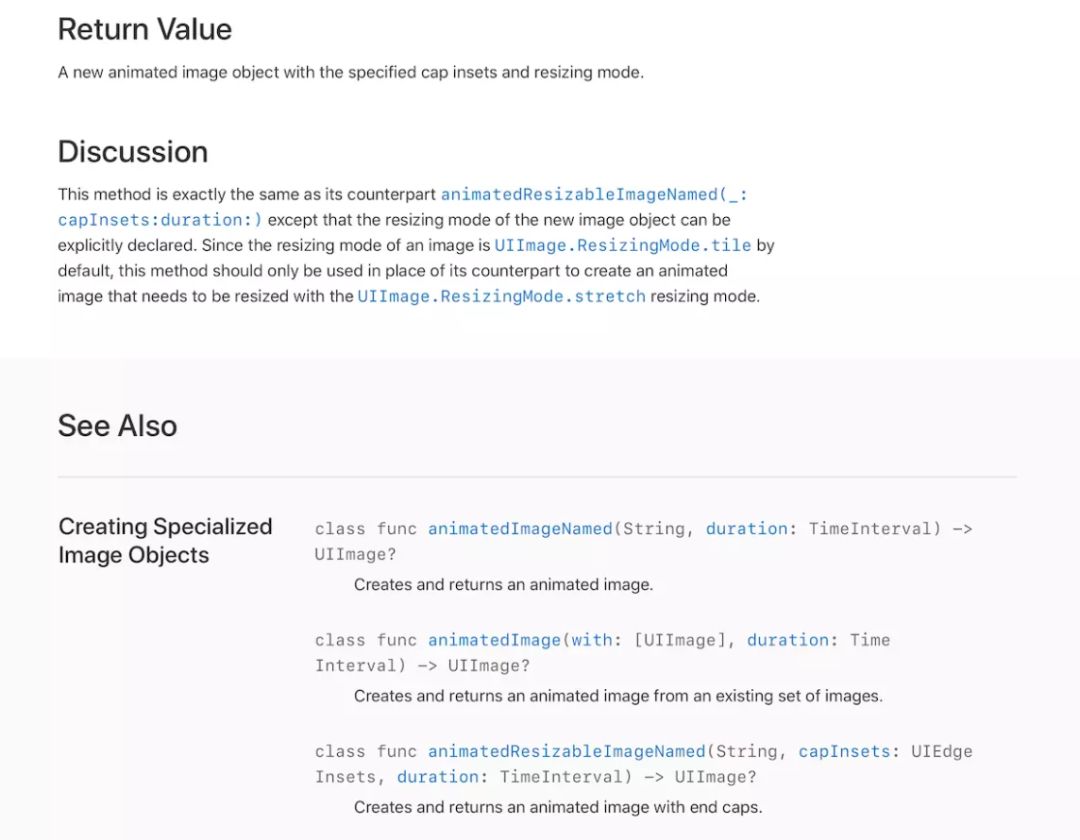This screenshot has width=1080, height=840.
Task: Open animatedResizableImageNamed link in Discussion paragraph
Action: 593,194
